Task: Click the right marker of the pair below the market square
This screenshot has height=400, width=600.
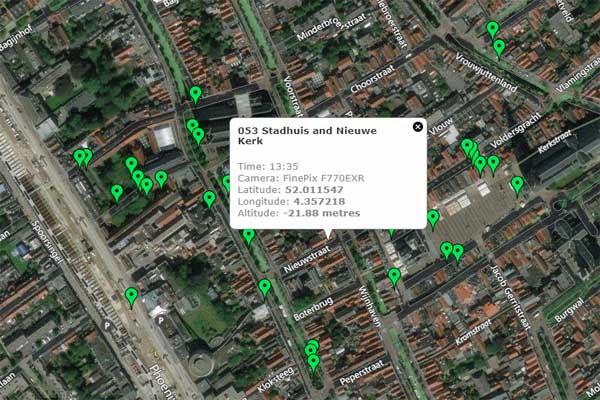Action: [458, 253]
